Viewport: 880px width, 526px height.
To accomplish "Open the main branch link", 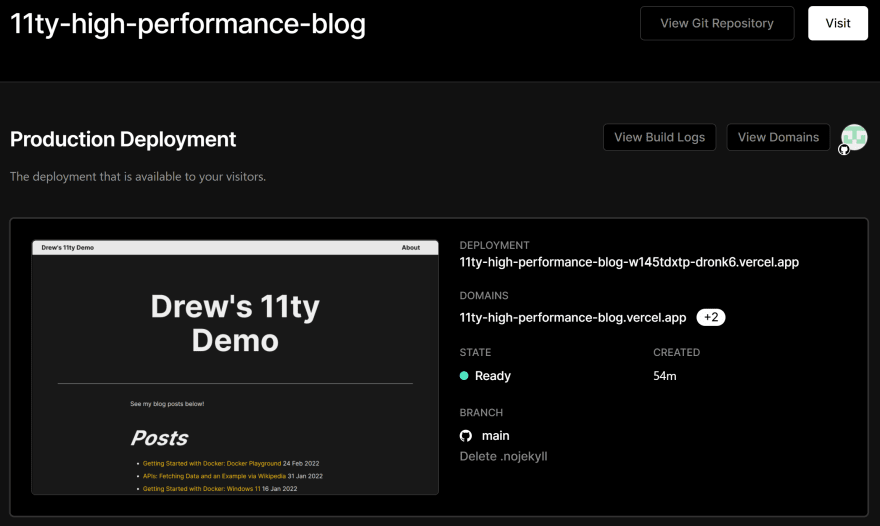I will [496, 436].
